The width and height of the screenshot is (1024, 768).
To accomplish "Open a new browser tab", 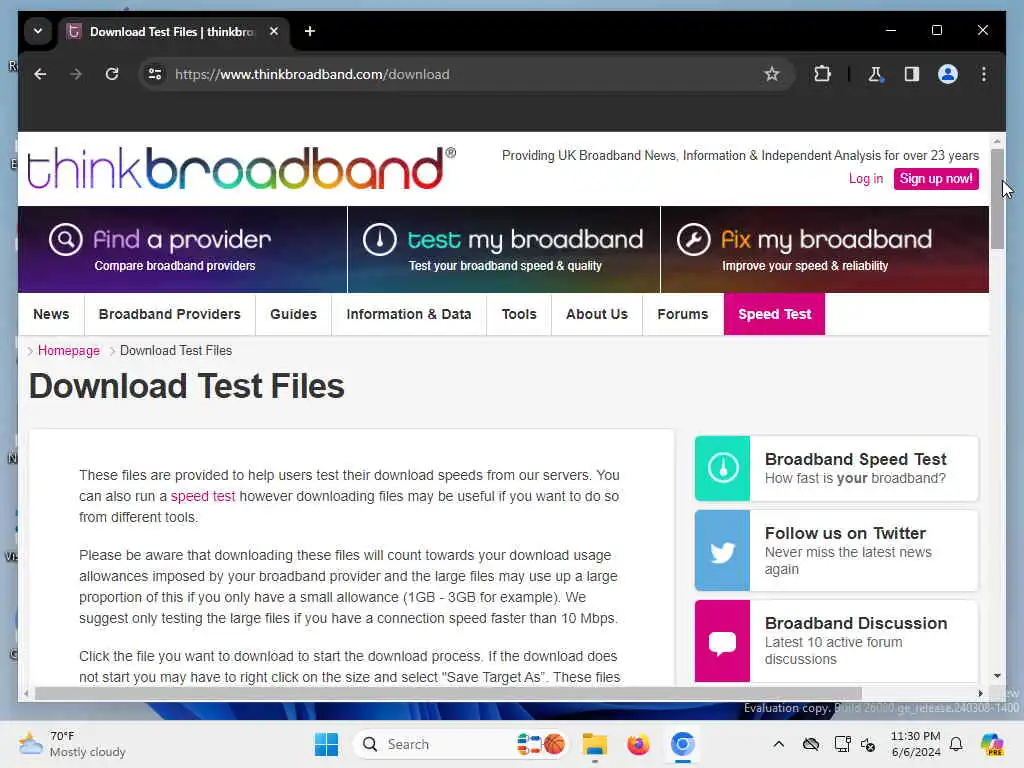I will [x=310, y=31].
